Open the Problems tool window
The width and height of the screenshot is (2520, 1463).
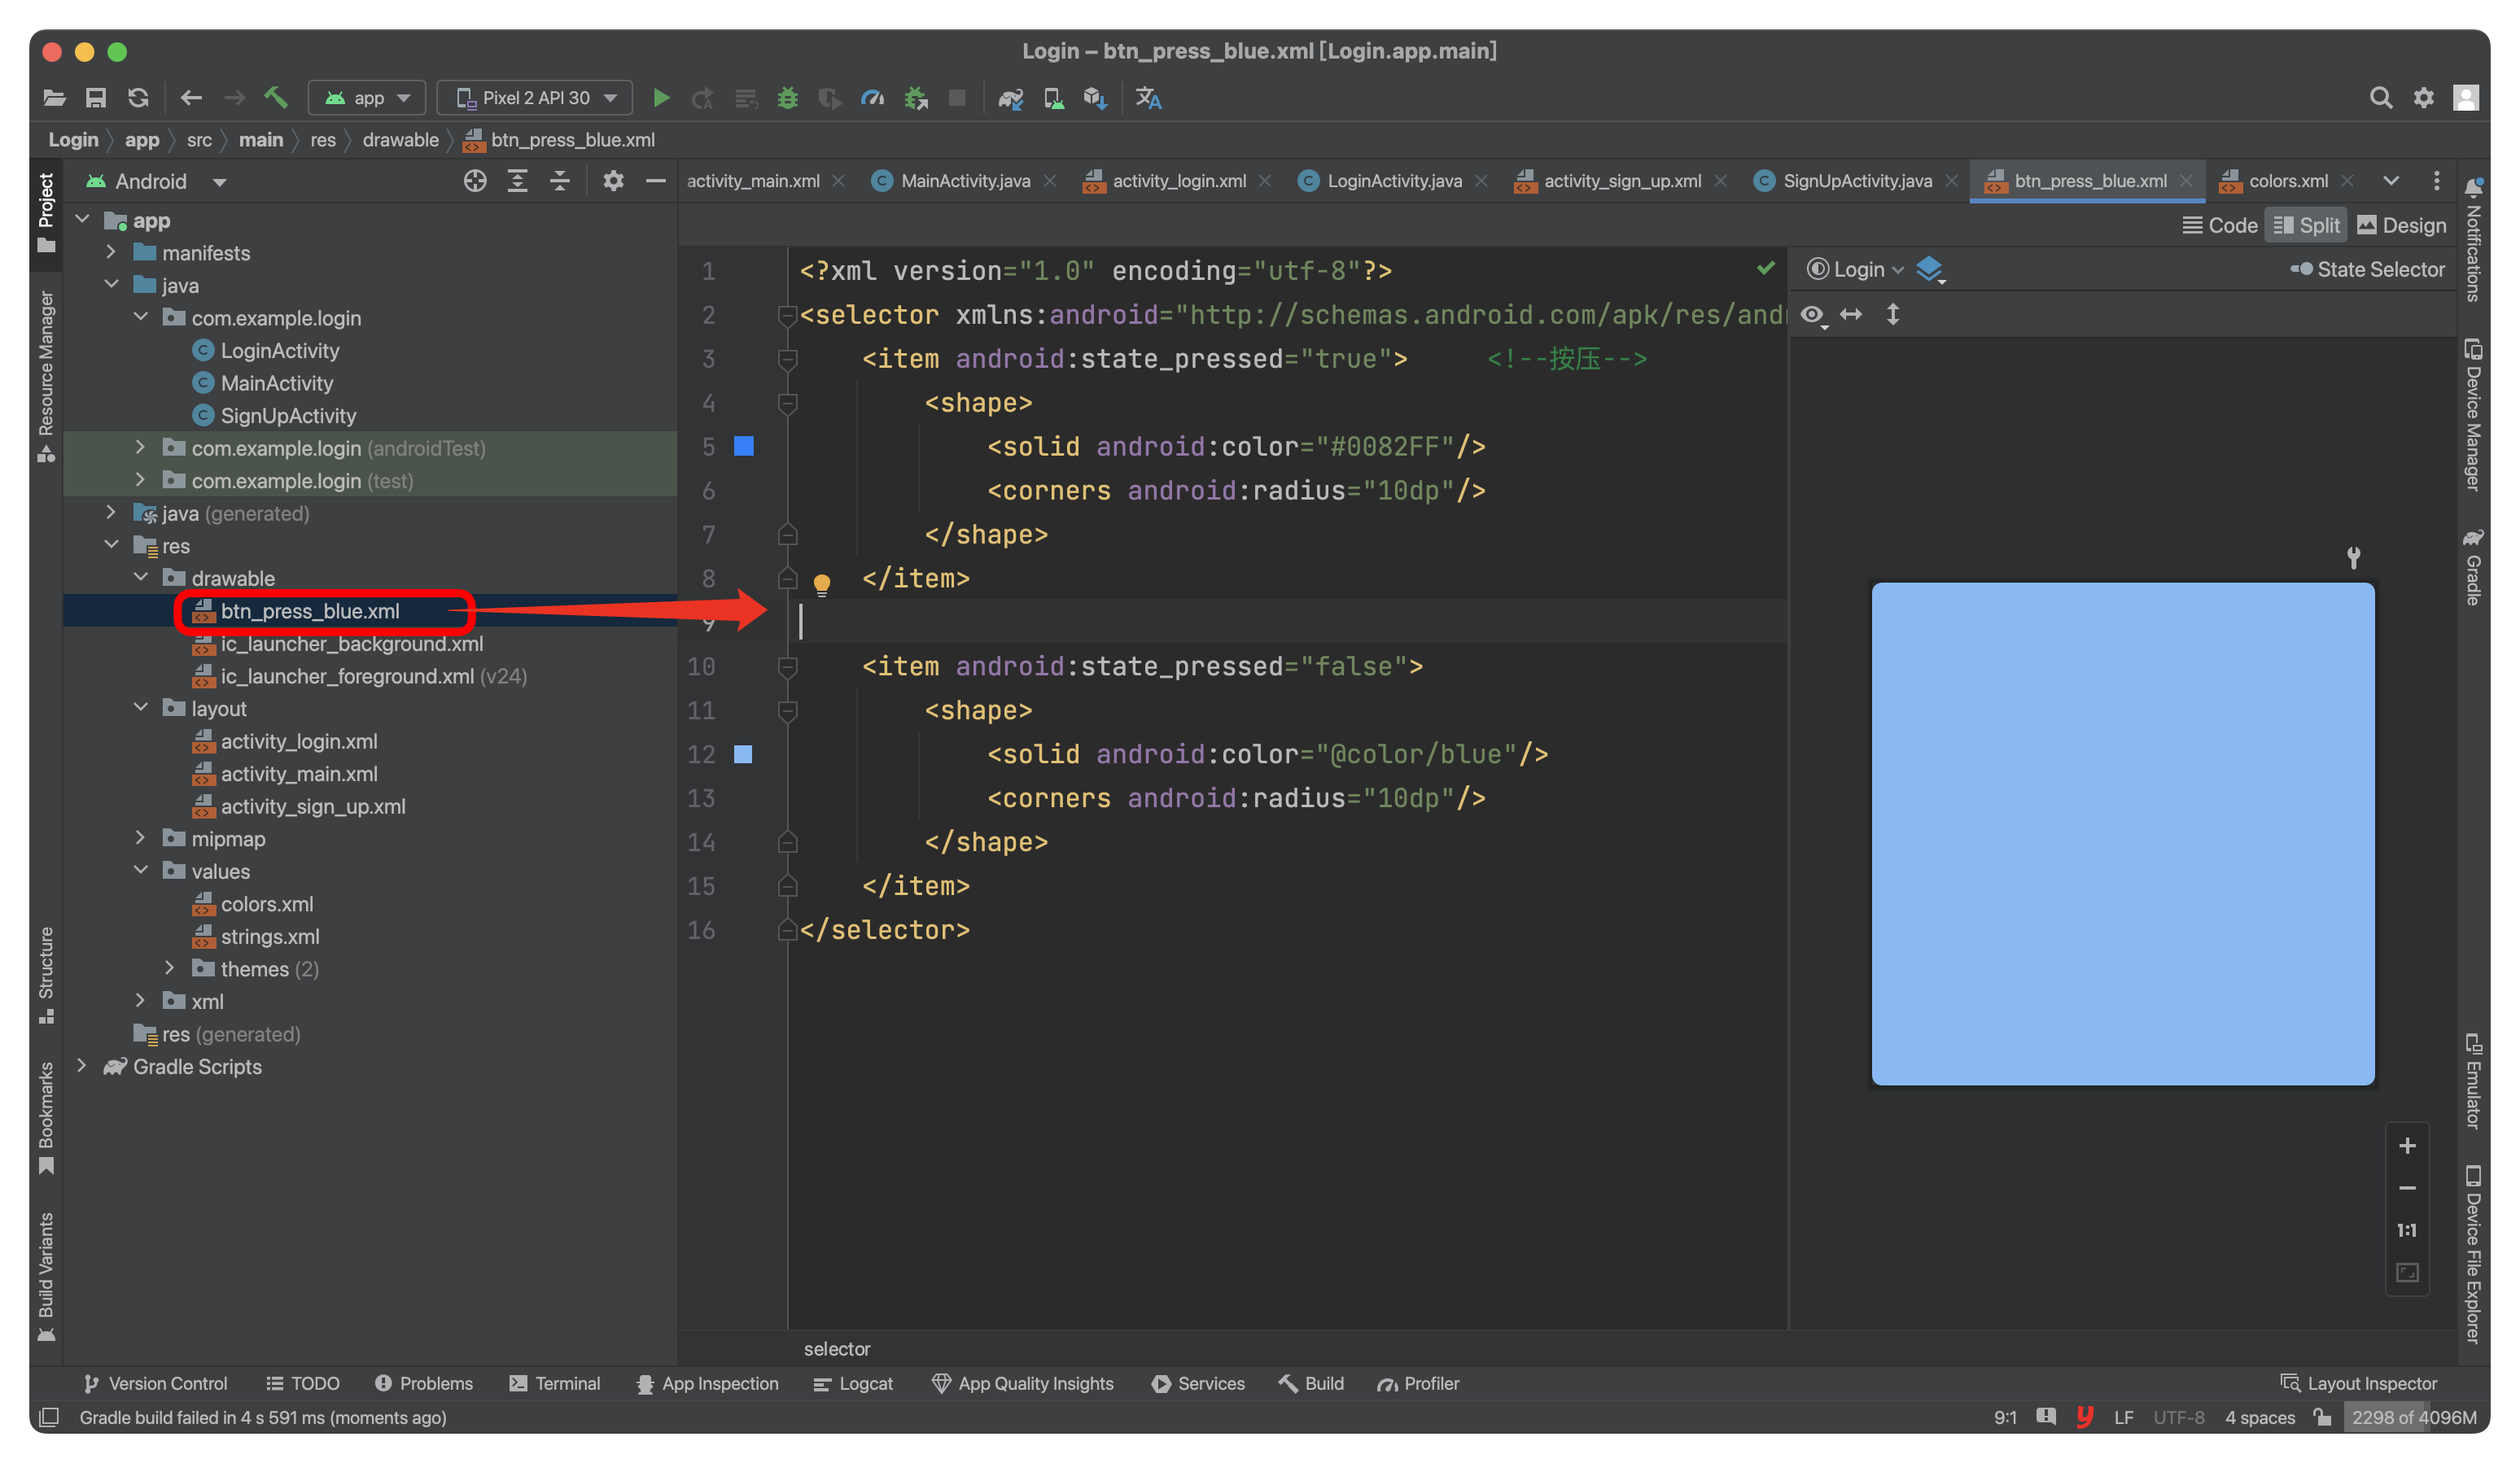coord(424,1383)
